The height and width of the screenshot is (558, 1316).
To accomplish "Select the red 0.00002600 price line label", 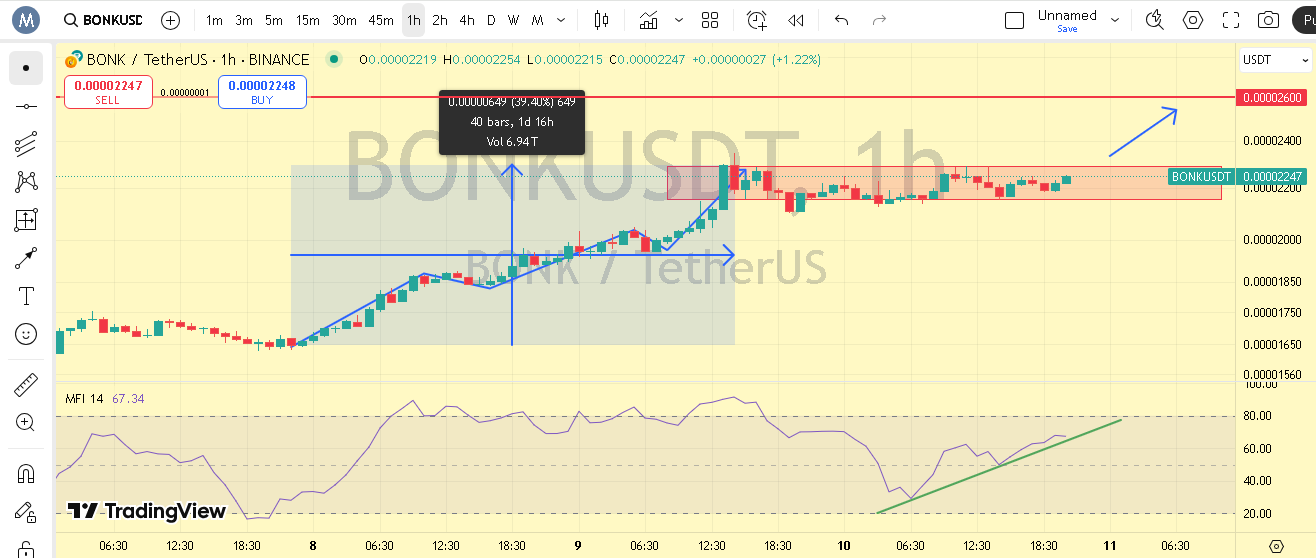I will (1273, 97).
